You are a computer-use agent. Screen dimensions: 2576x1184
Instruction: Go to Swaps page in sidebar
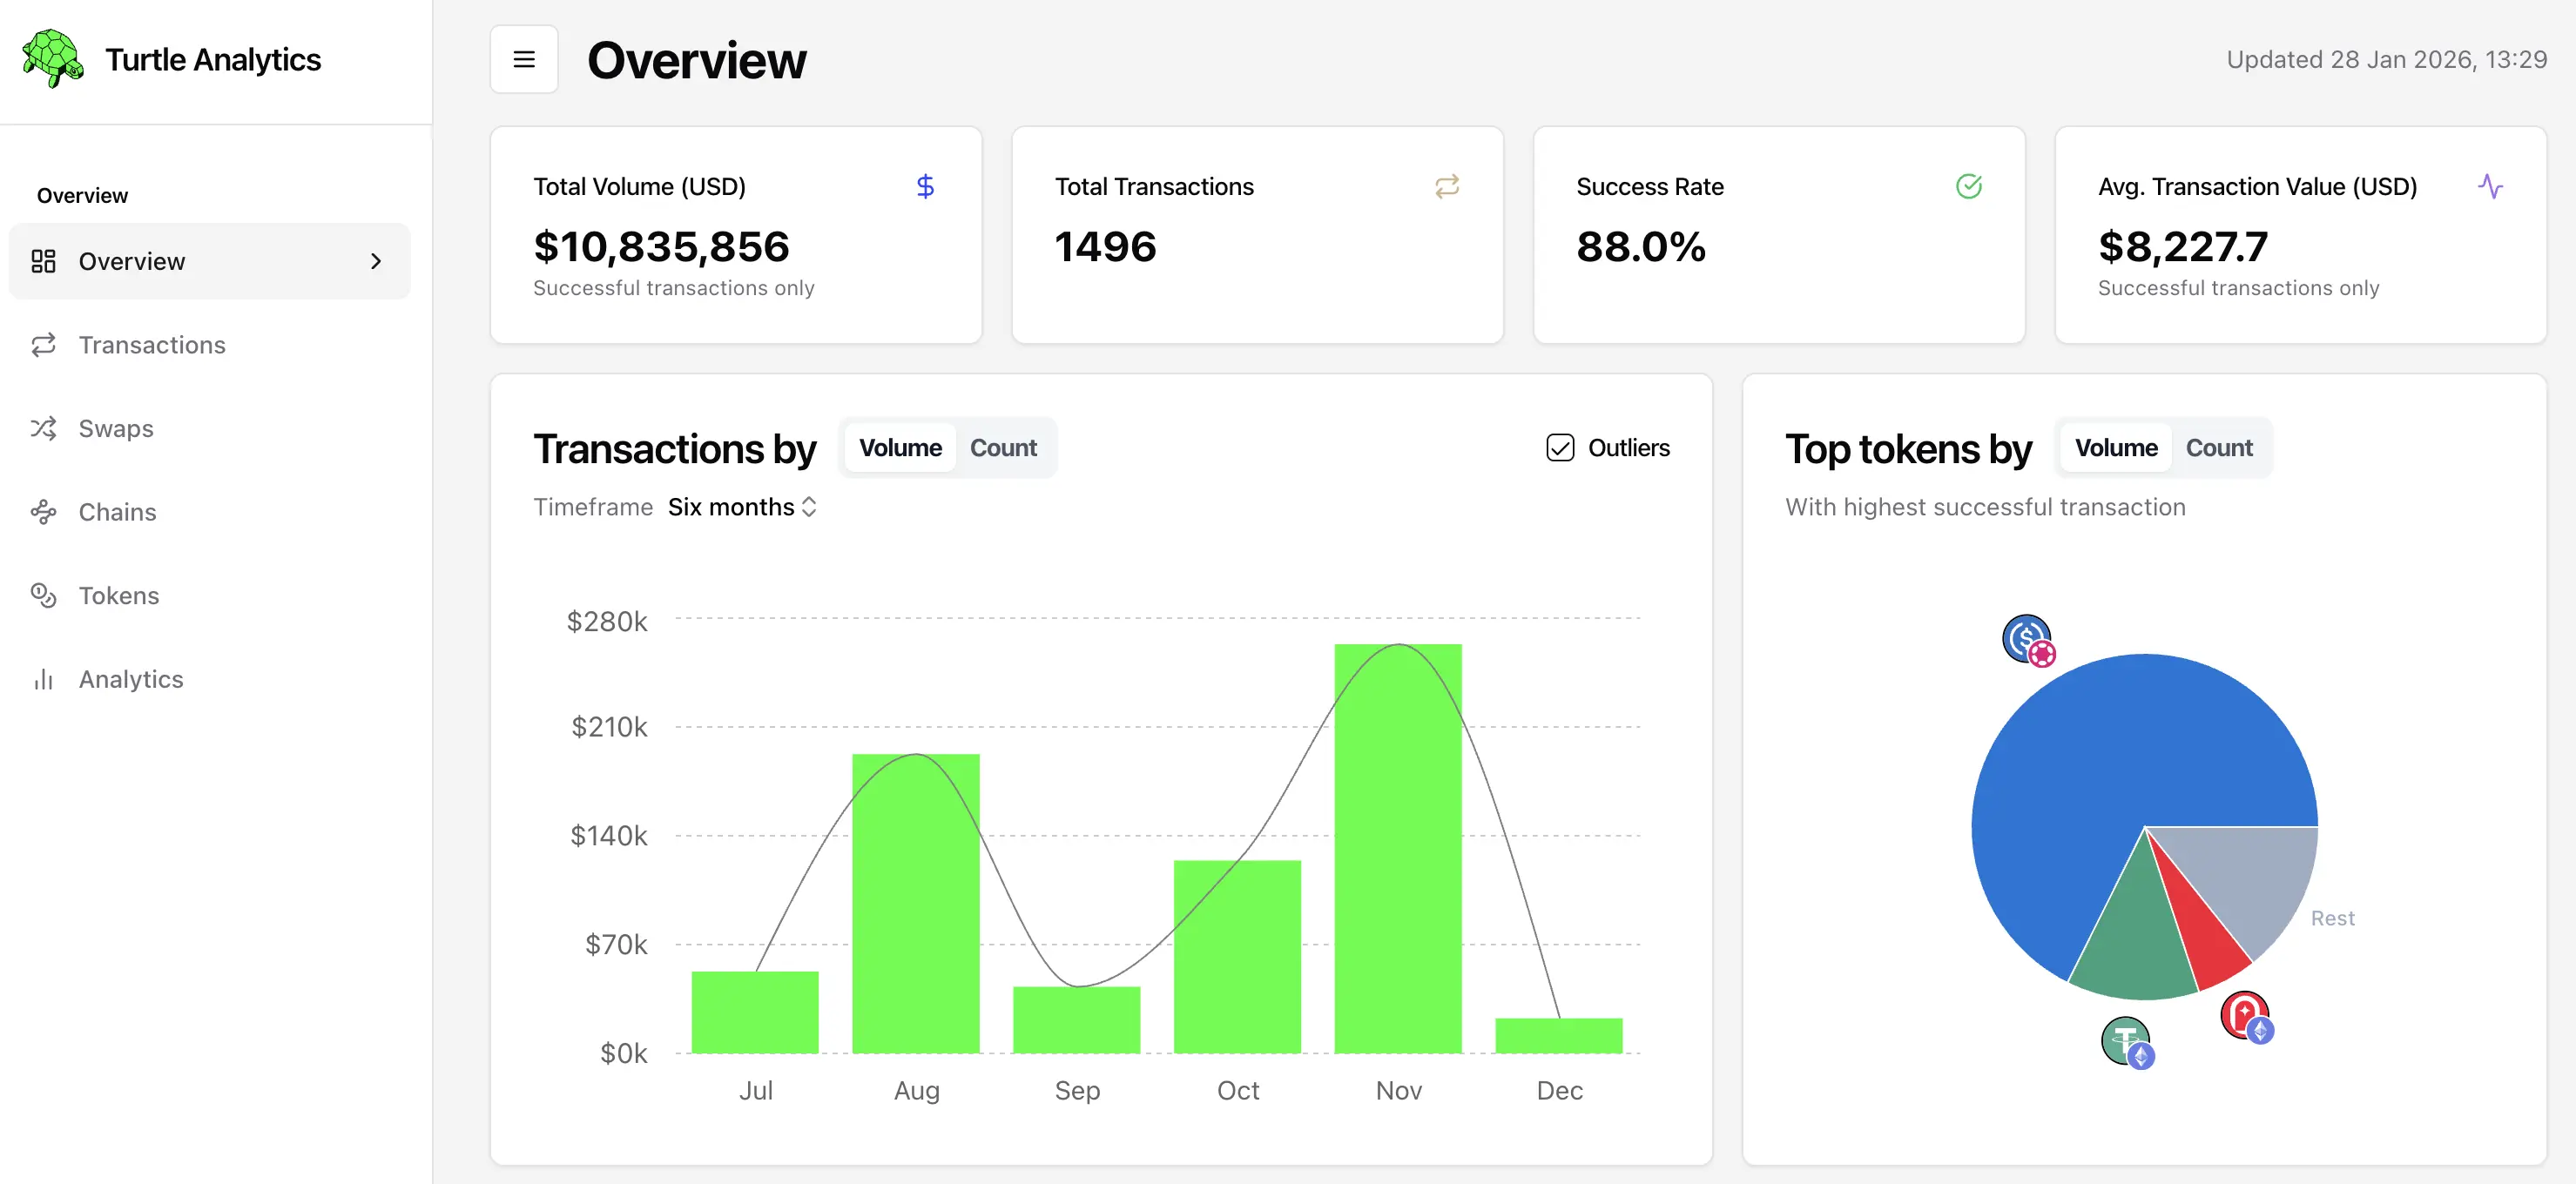(116, 429)
